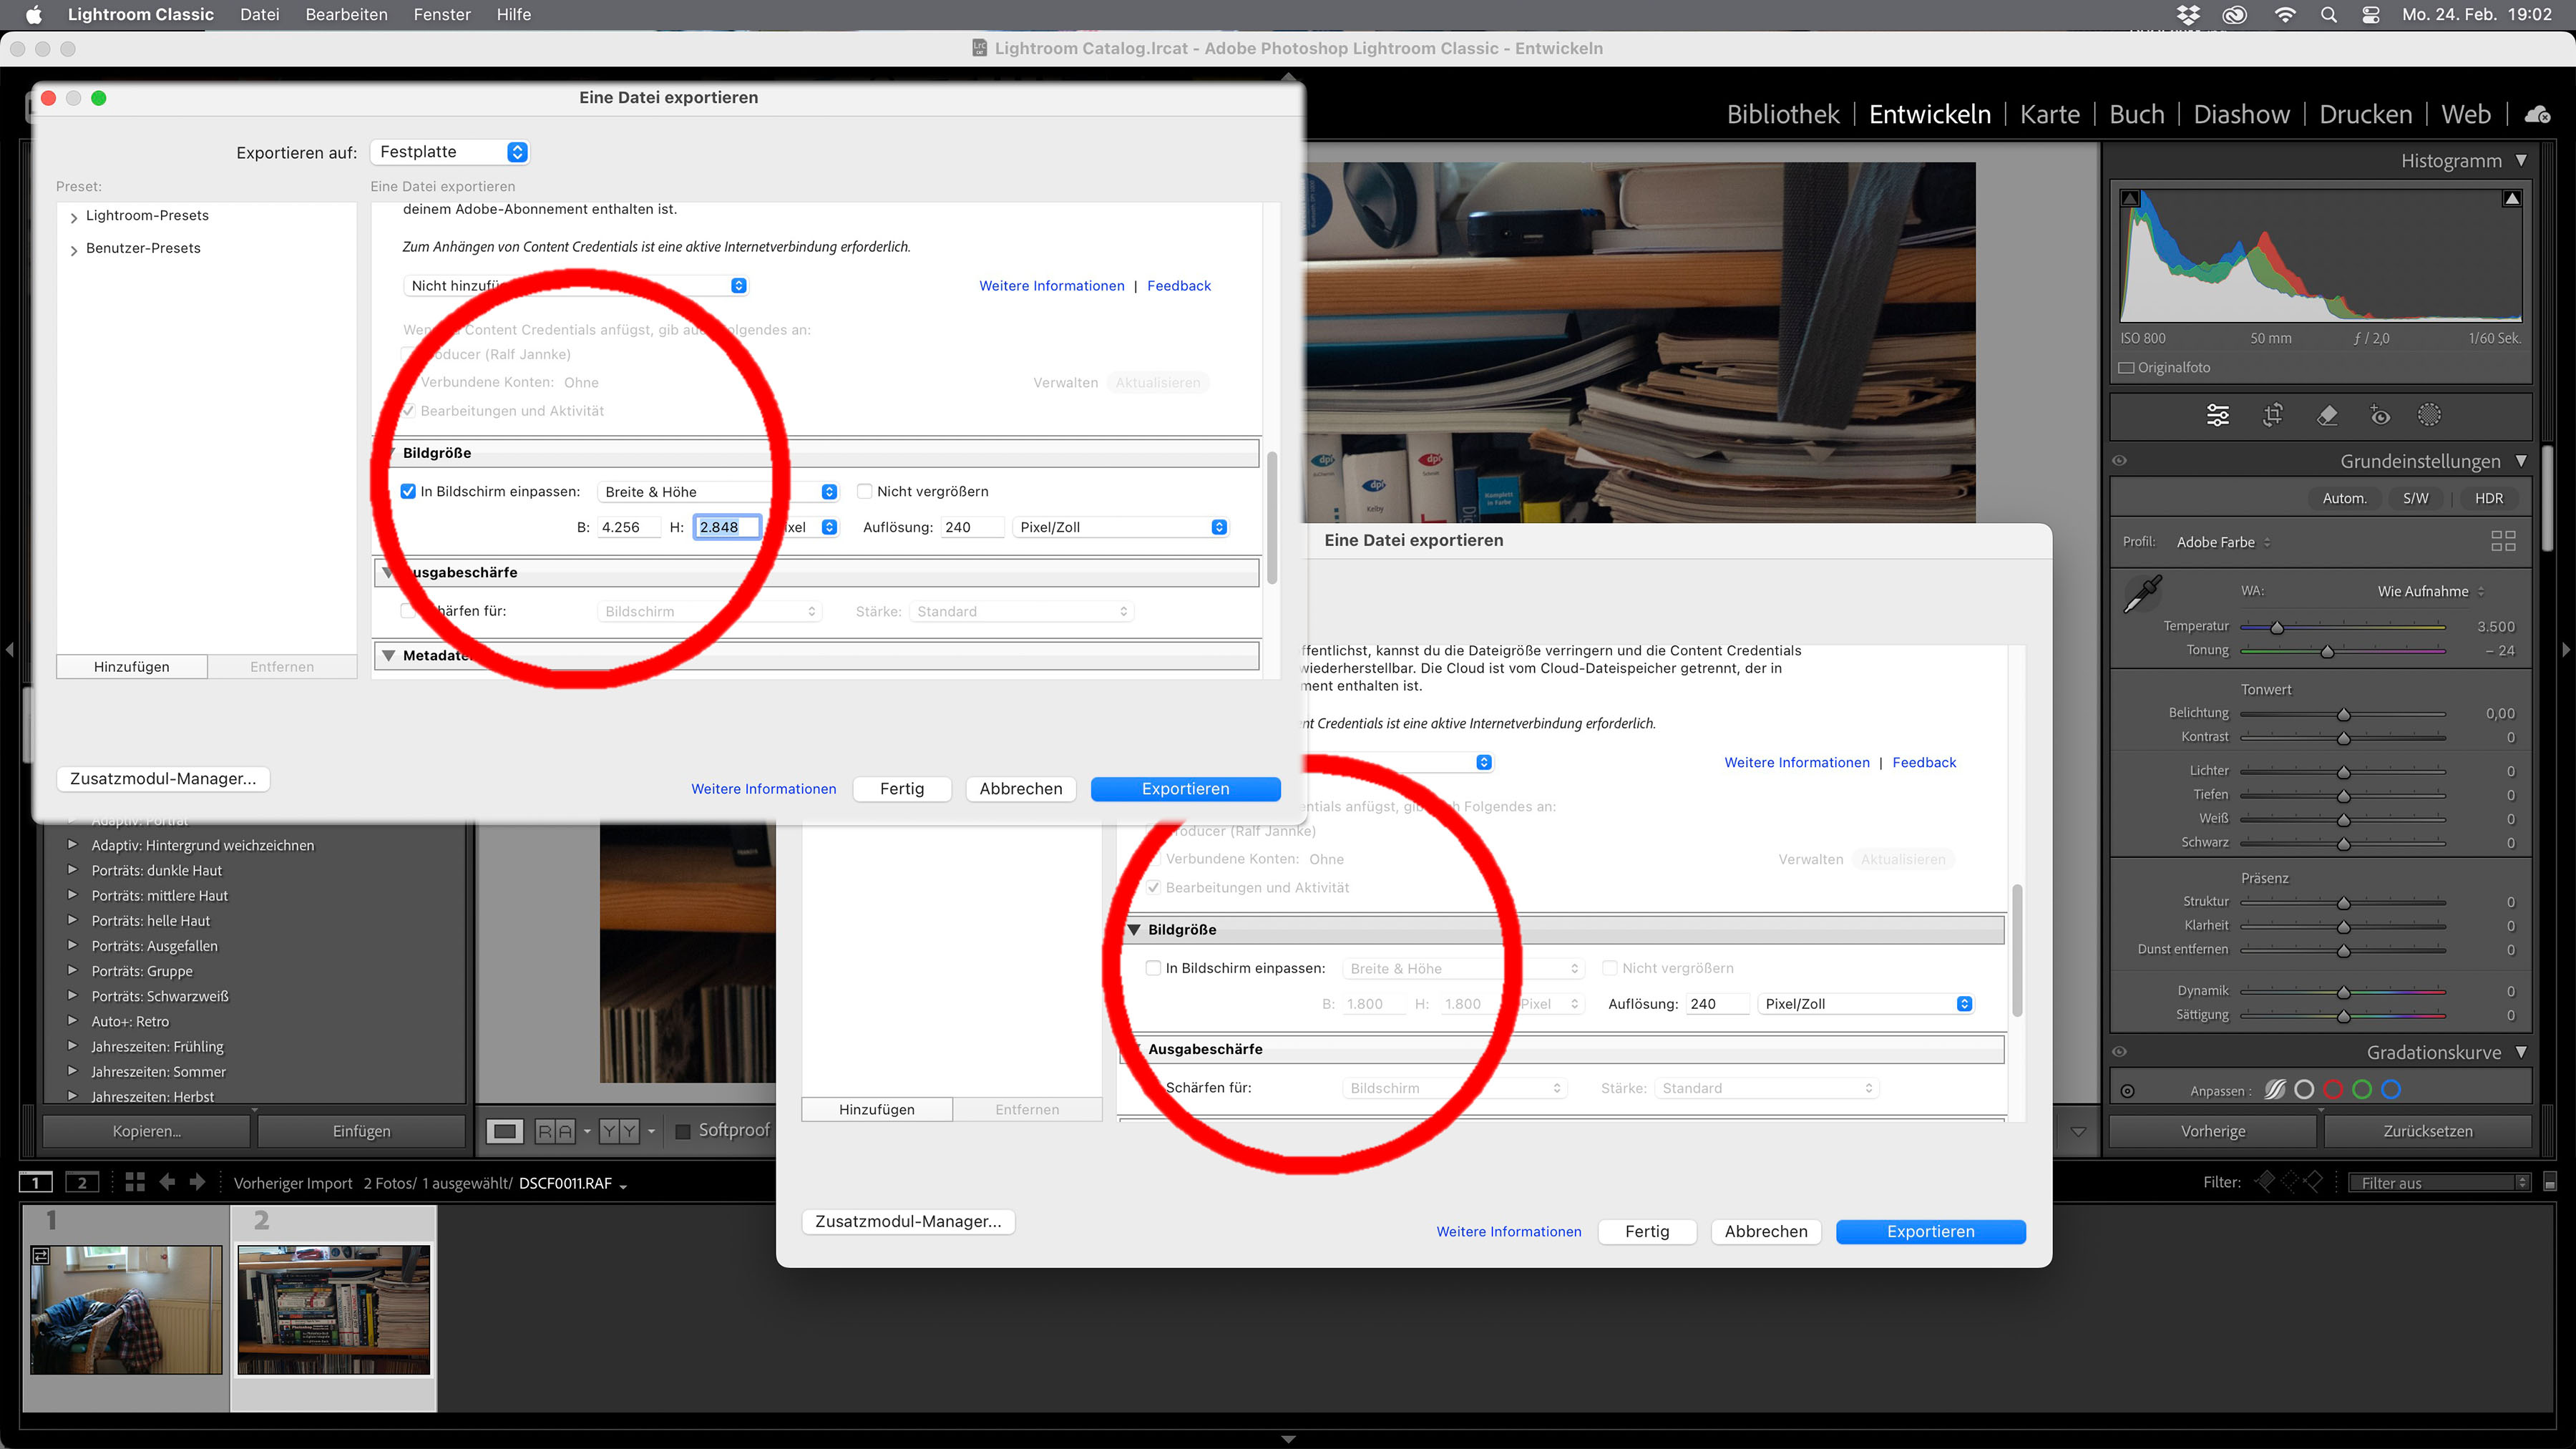Image resolution: width=2576 pixels, height=1449 pixels.
Task: Click Abbrechen in the rear export dialog
Action: pyautogui.click(x=1765, y=1232)
